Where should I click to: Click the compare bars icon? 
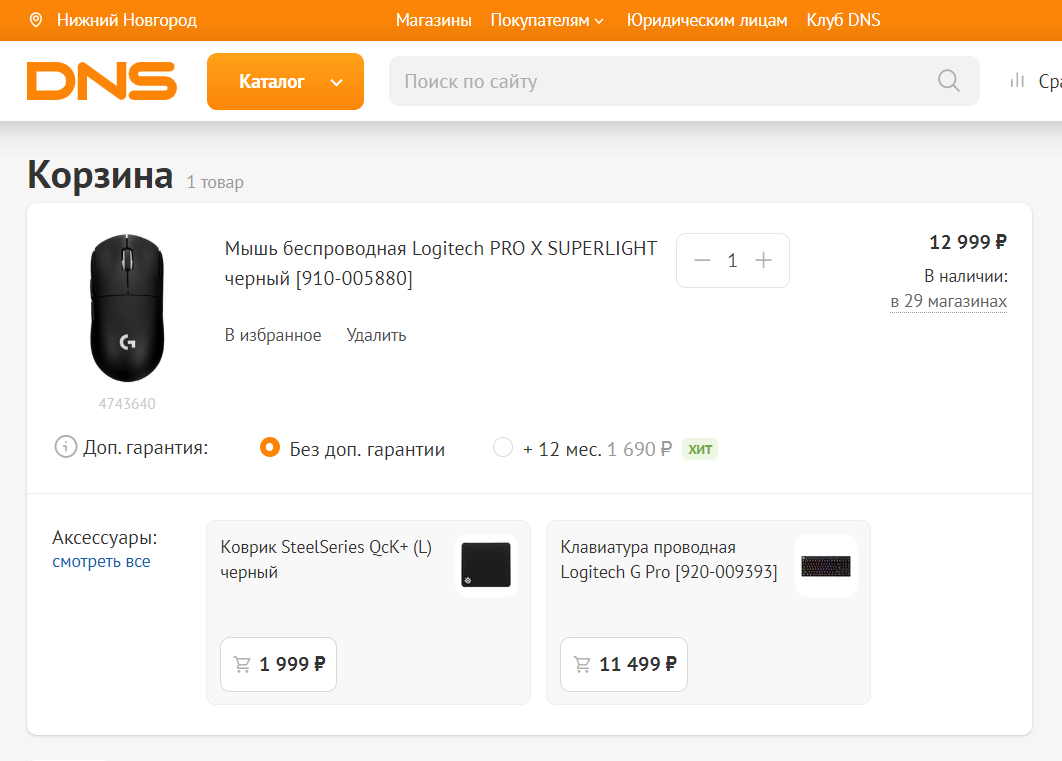click(x=1018, y=81)
